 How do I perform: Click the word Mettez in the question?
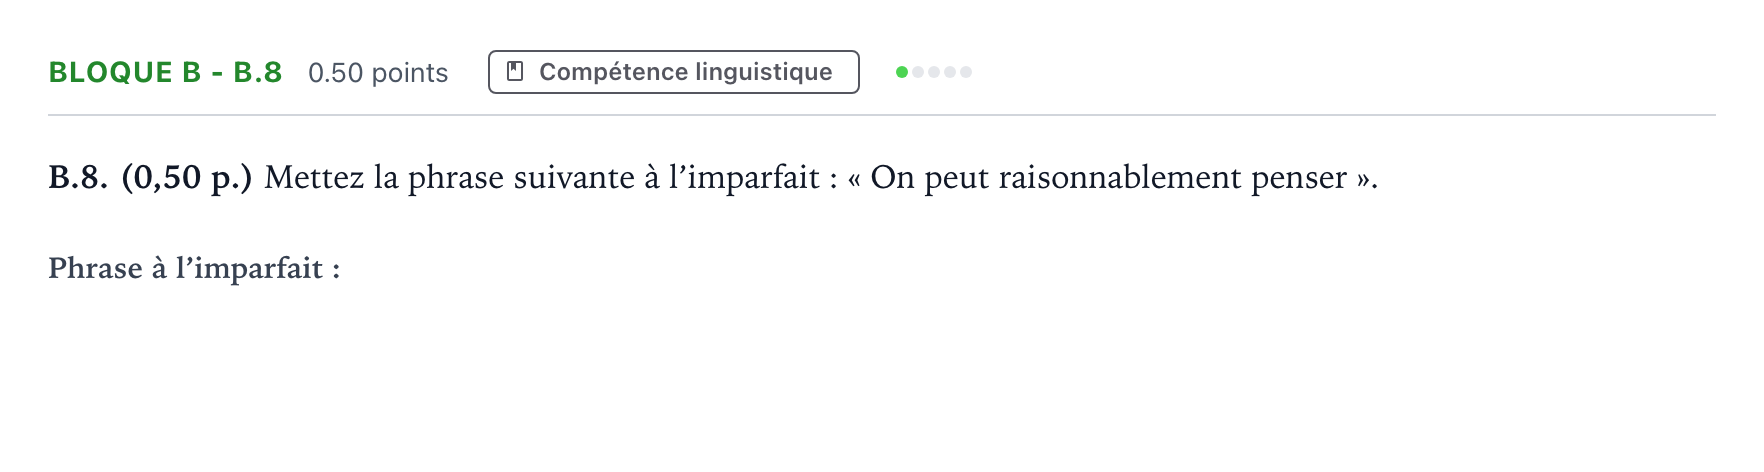(x=314, y=178)
